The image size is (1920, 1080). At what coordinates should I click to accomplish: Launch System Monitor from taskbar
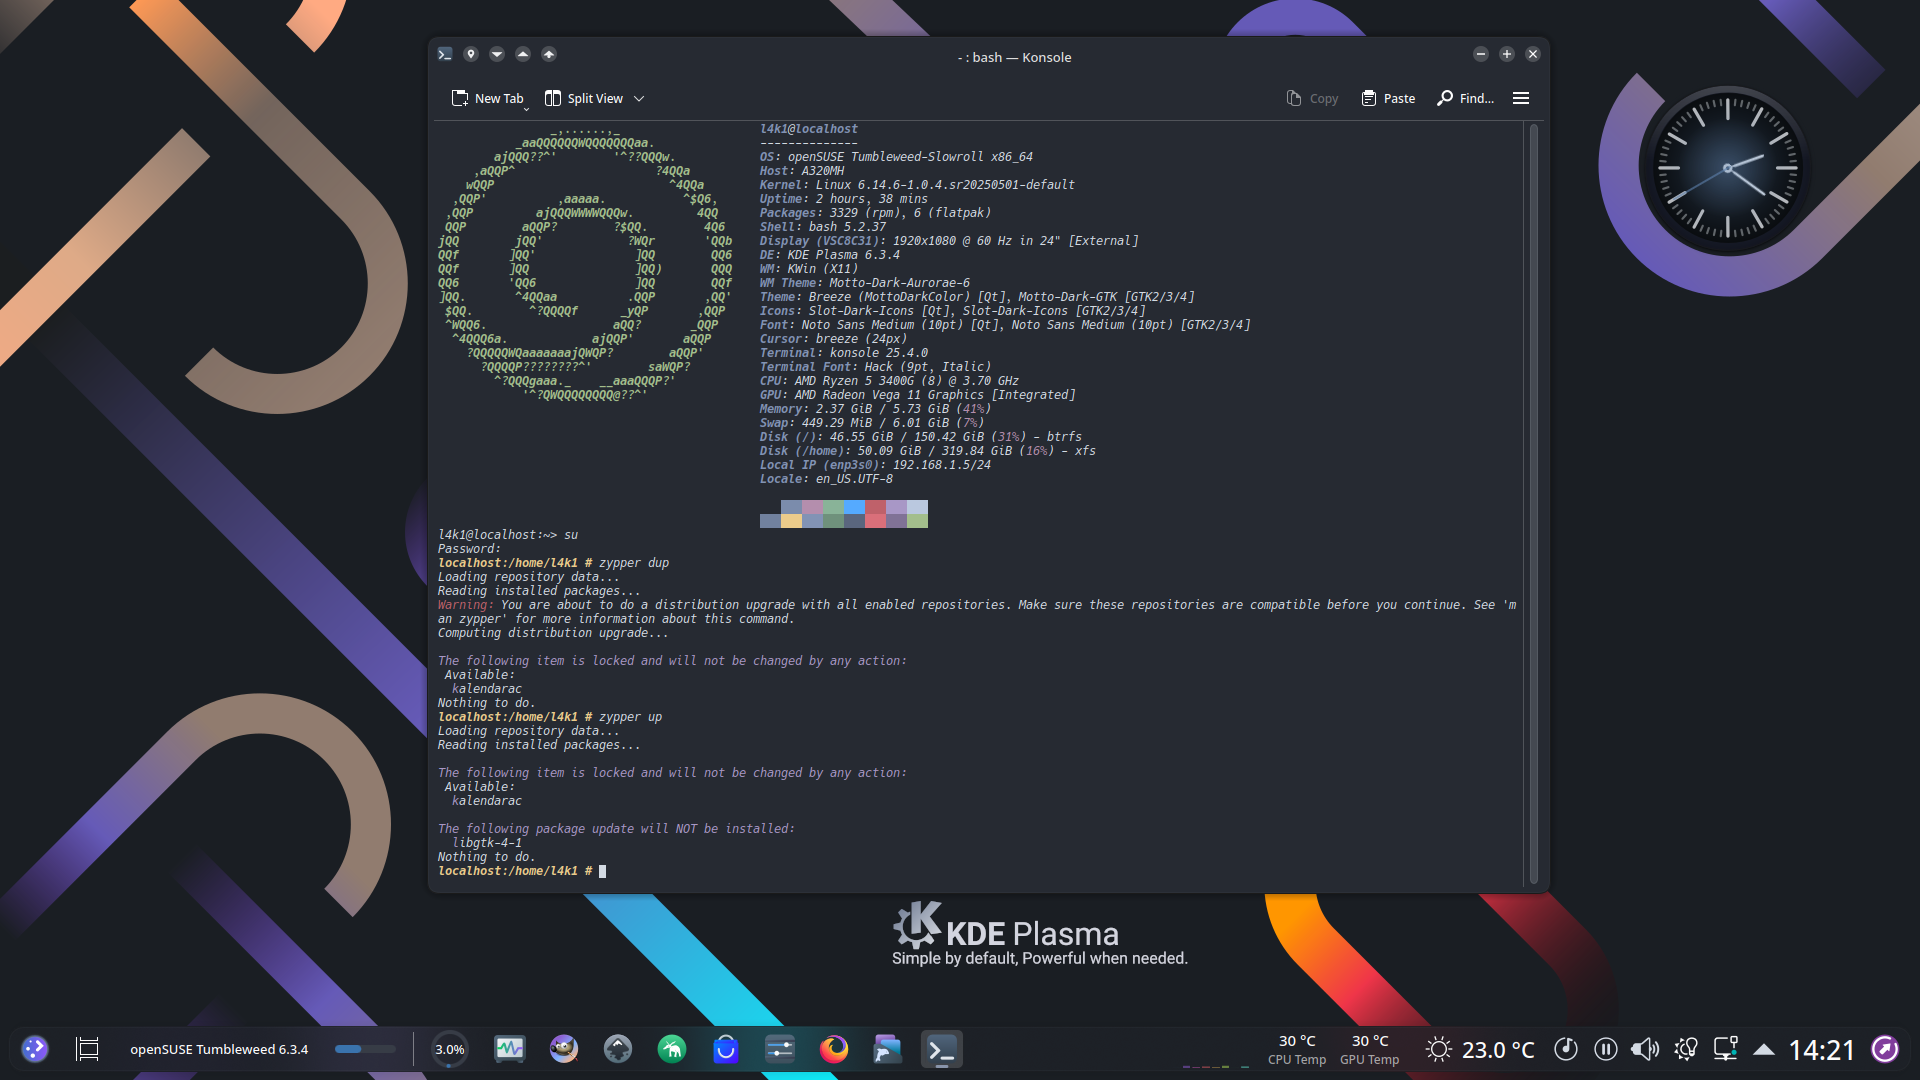coord(510,1049)
